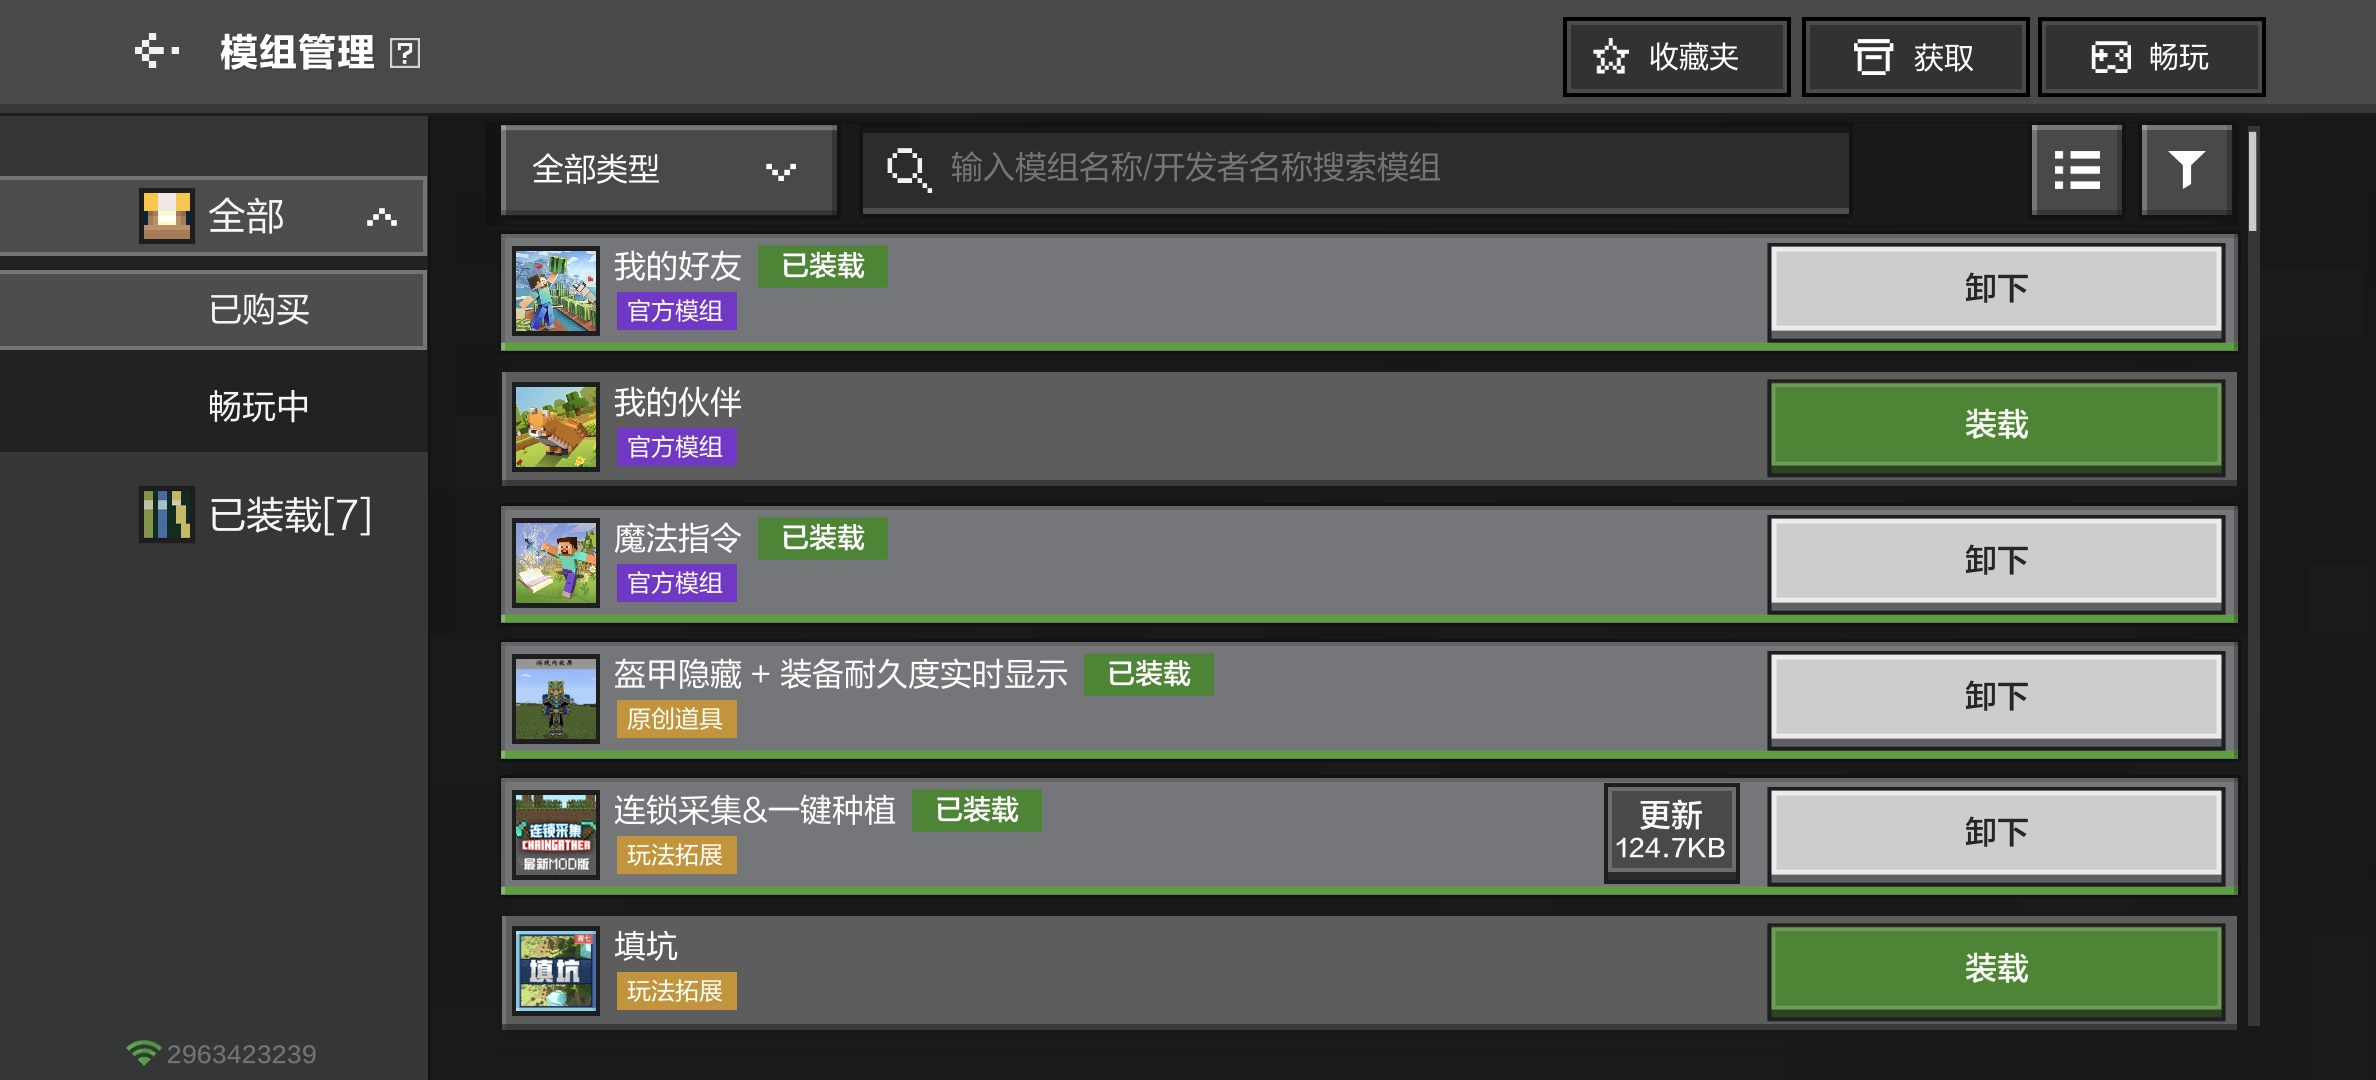Update 连锁采集 mod (124.7KB)
The width and height of the screenshot is (2376, 1080).
click(1670, 832)
